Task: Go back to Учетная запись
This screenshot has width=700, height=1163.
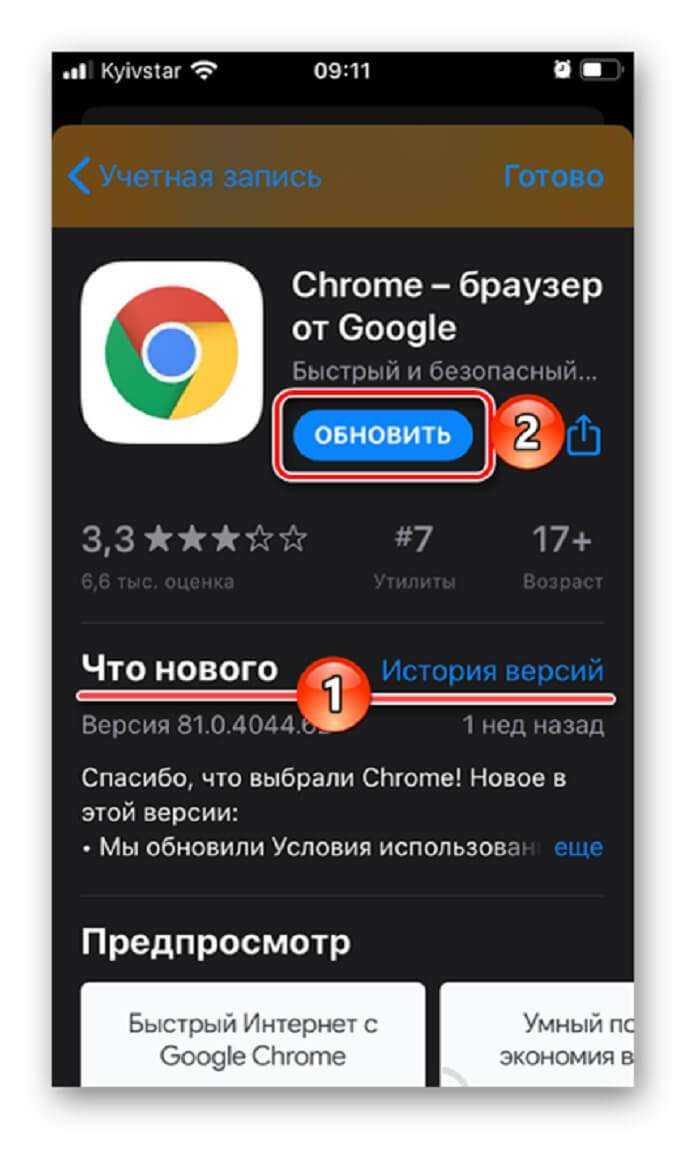Action: [x=210, y=177]
